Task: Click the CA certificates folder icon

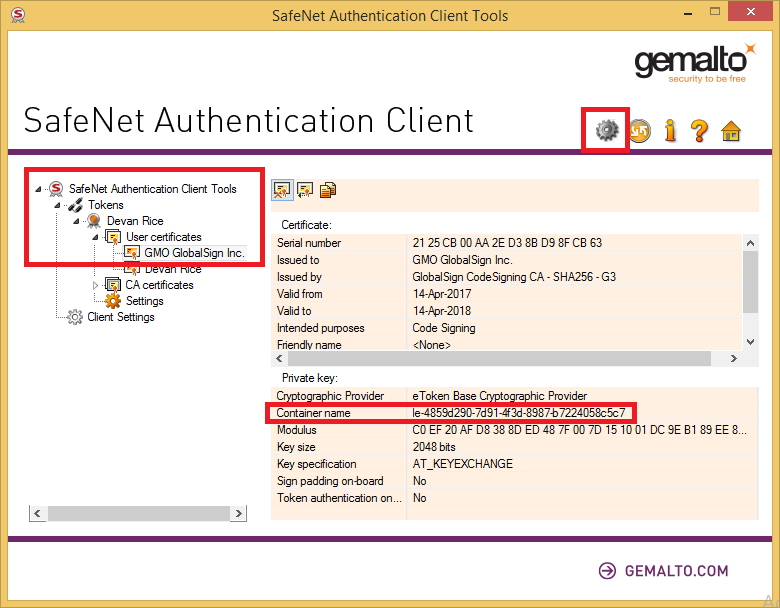Action: pos(113,285)
